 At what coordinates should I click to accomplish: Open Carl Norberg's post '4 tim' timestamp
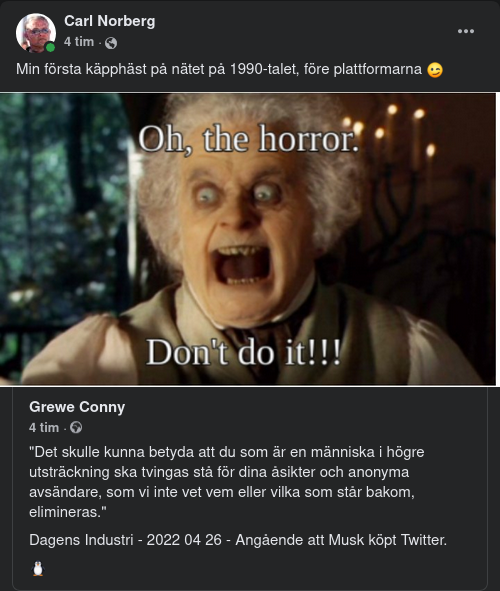79,42
